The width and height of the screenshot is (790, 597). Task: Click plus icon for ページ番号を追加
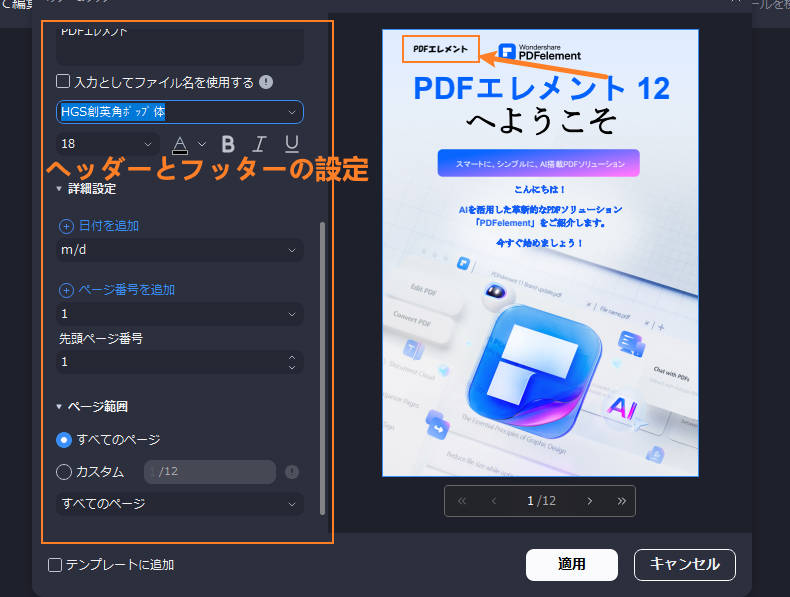pyautogui.click(x=66, y=290)
